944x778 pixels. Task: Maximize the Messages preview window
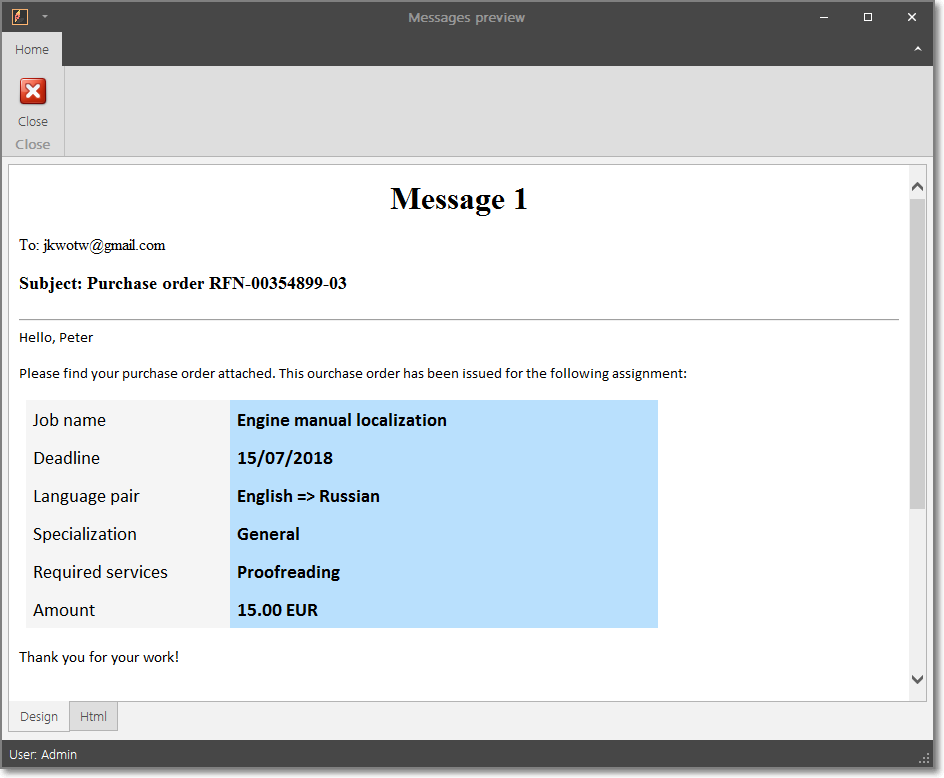pyautogui.click(x=868, y=17)
